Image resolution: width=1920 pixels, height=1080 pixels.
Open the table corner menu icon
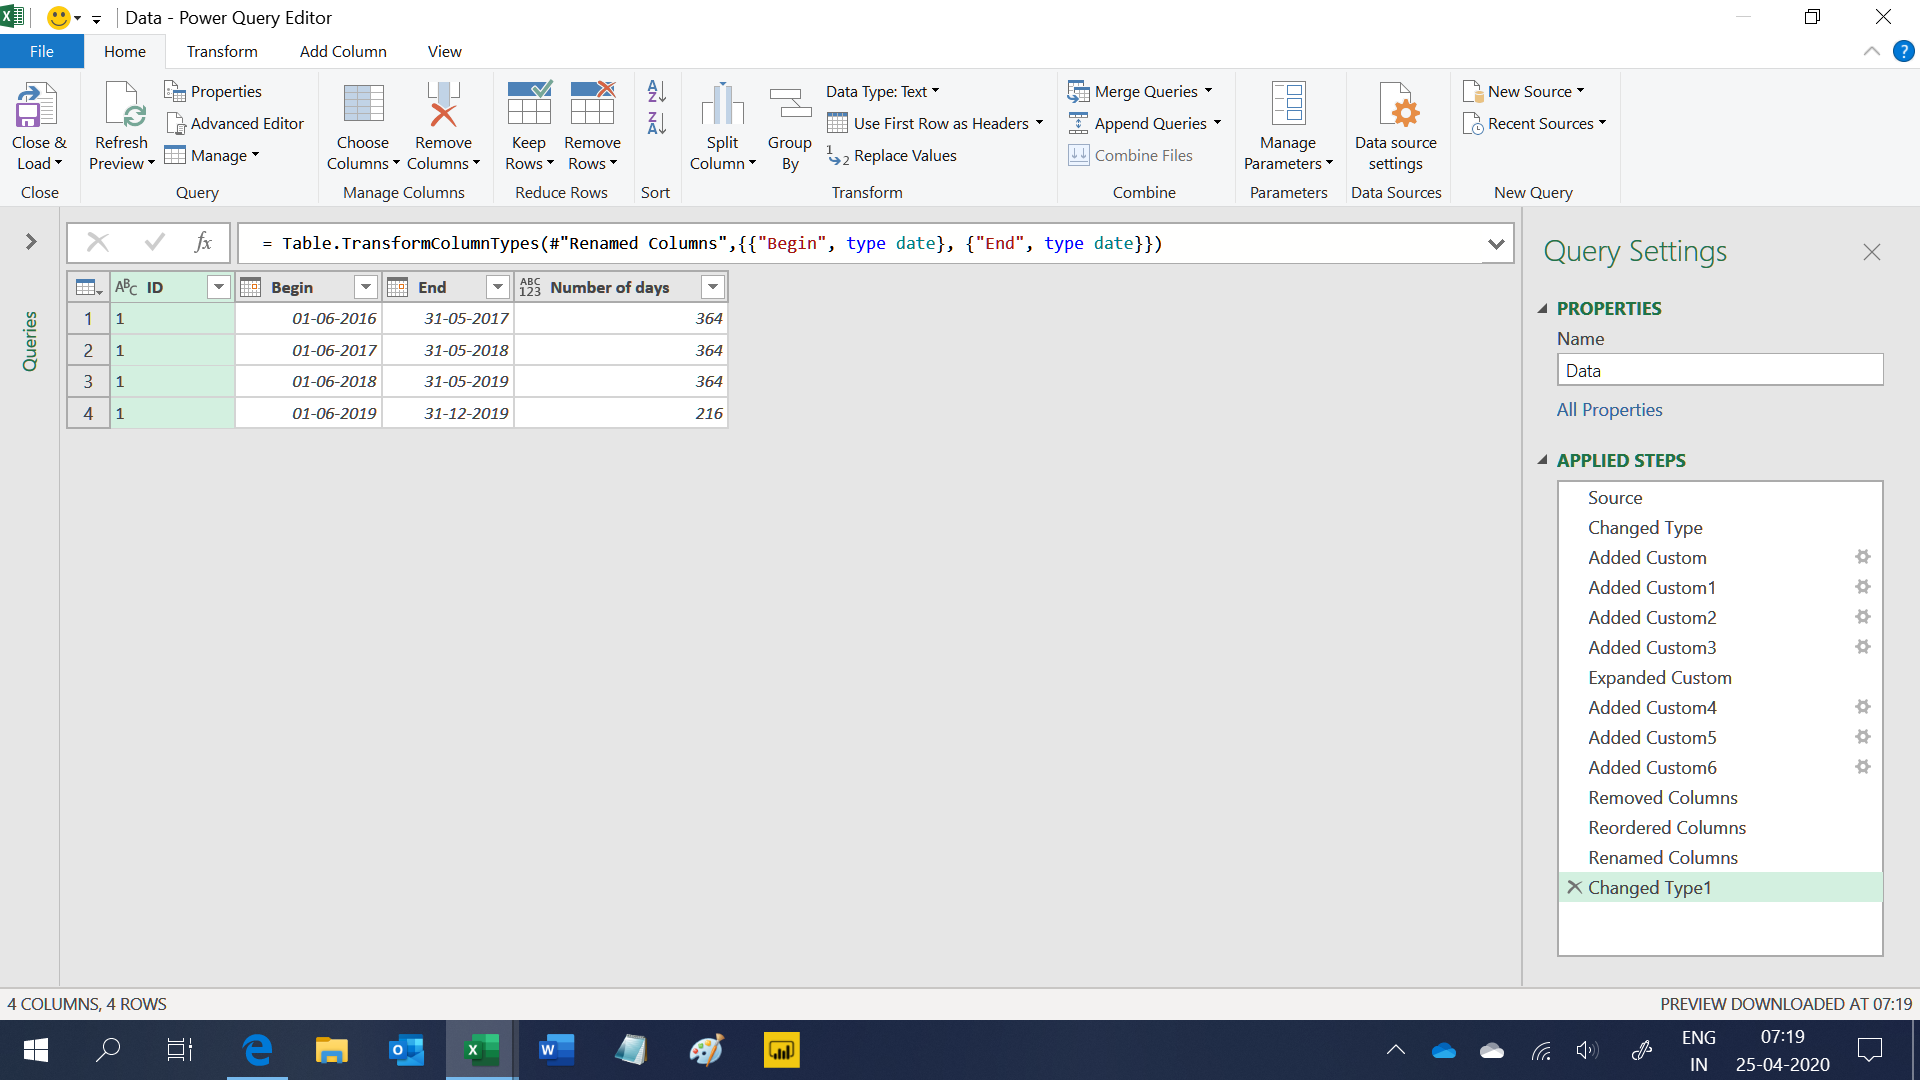point(88,288)
